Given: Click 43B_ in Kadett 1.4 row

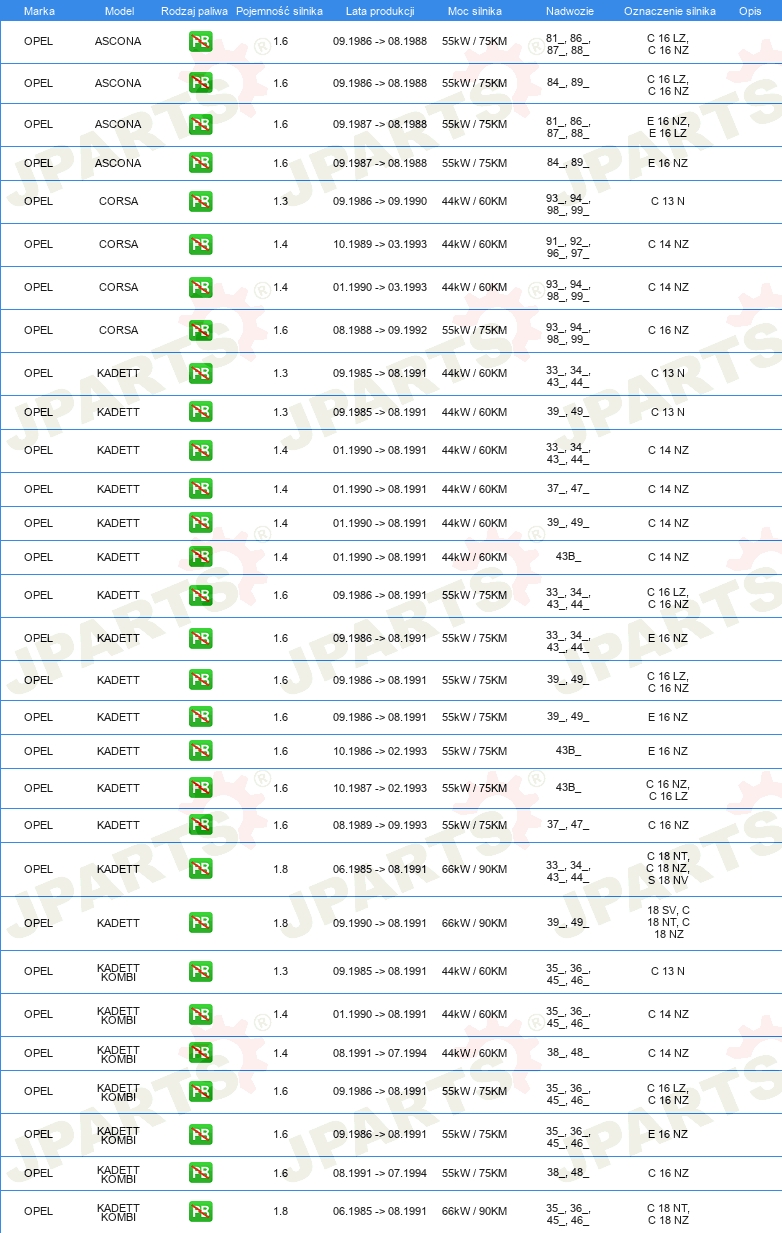Looking at the screenshot, I should 568,557.
